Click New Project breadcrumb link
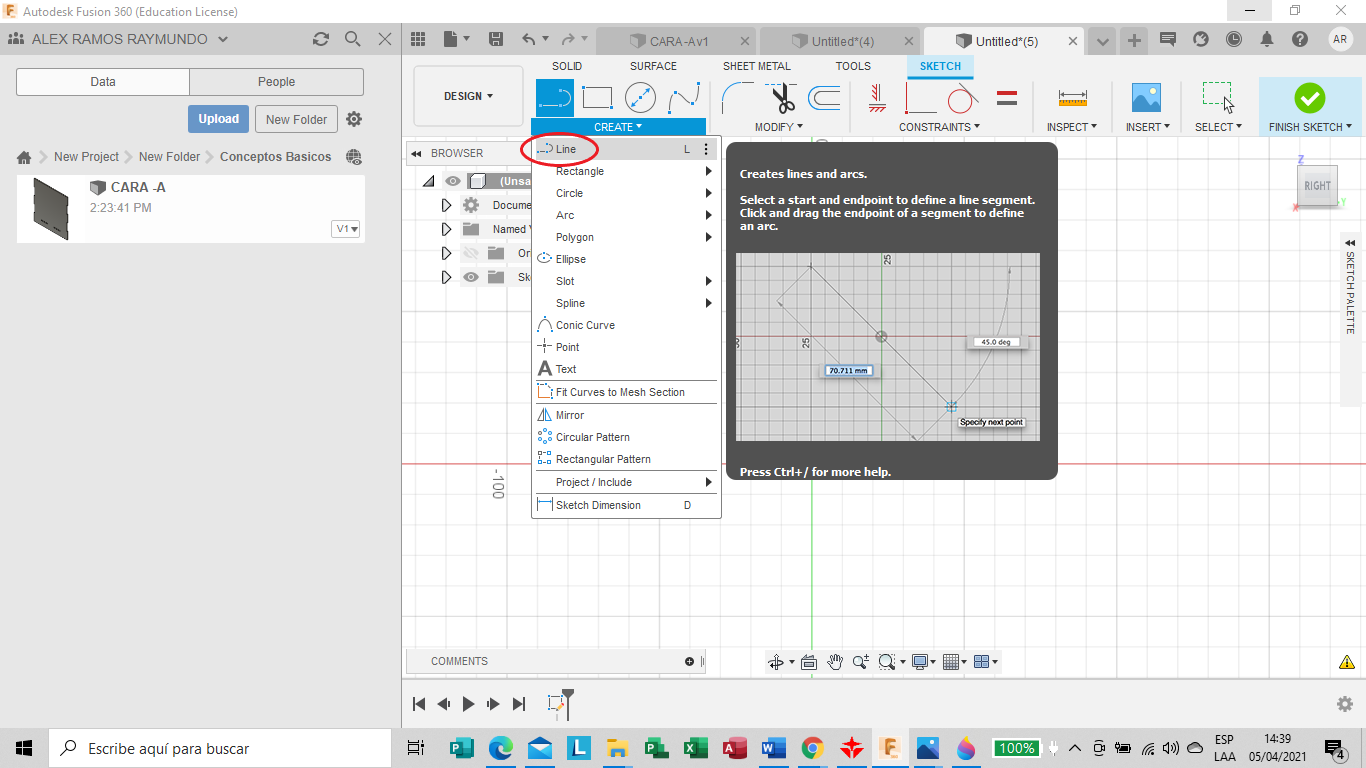The image size is (1366, 768). 86,157
